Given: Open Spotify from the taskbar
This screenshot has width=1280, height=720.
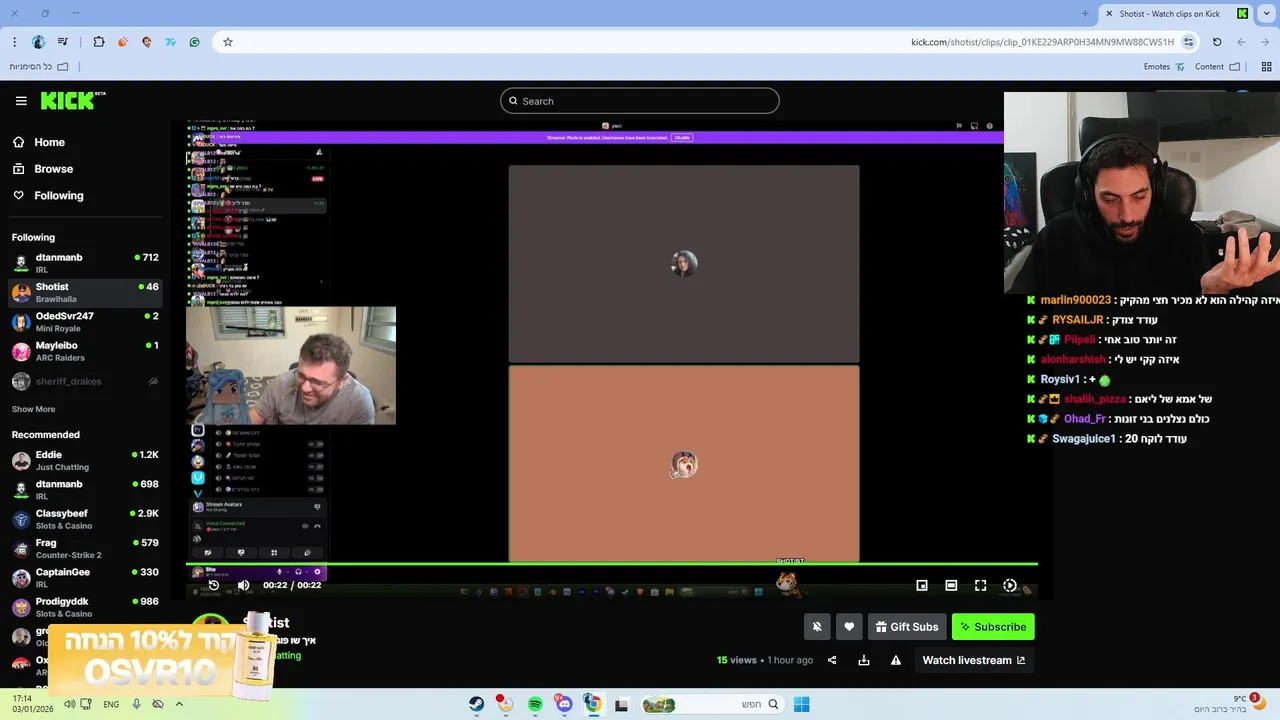Looking at the screenshot, I should click(535, 705).
